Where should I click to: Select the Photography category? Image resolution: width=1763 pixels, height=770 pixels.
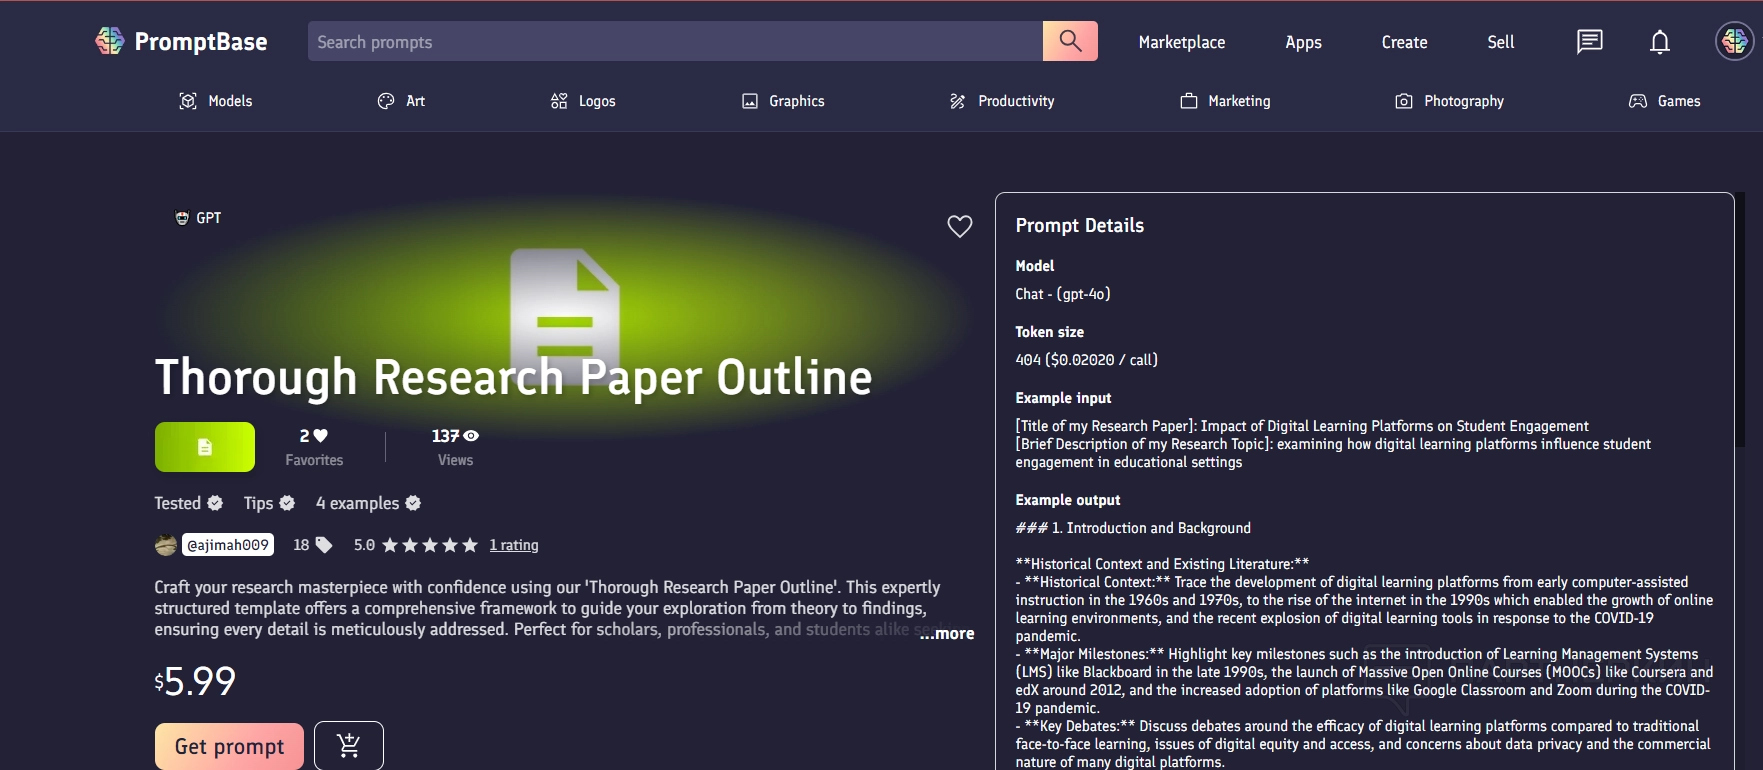1450,101
